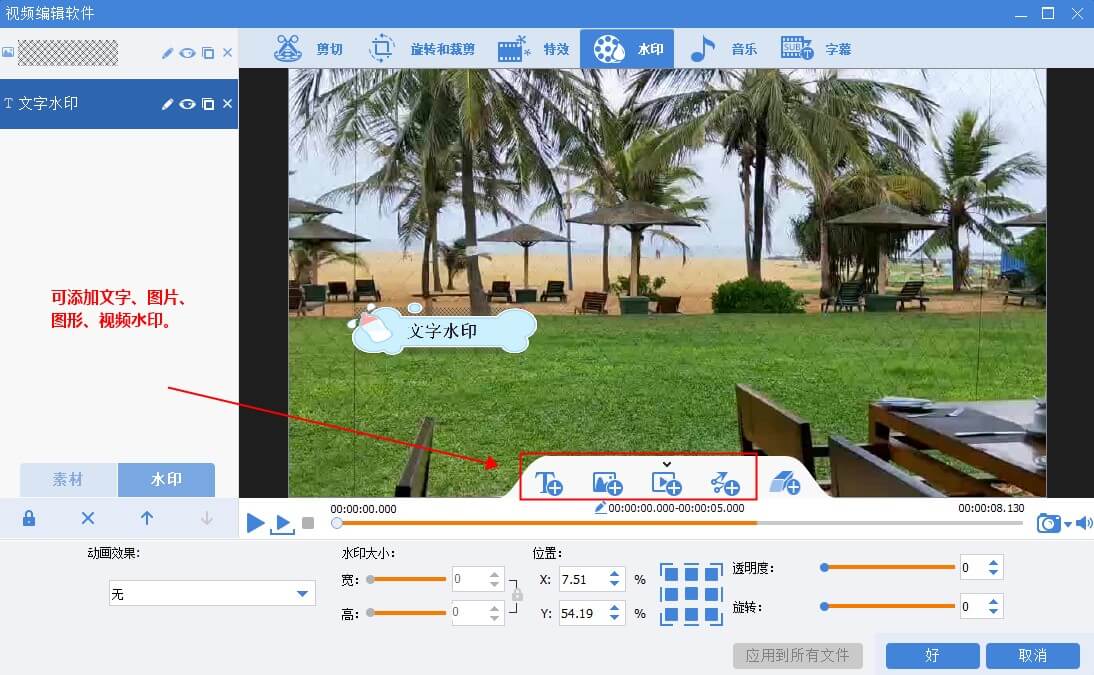
Task: Adjust the 透明度 transparency slider
Action: tap(888, 568)
